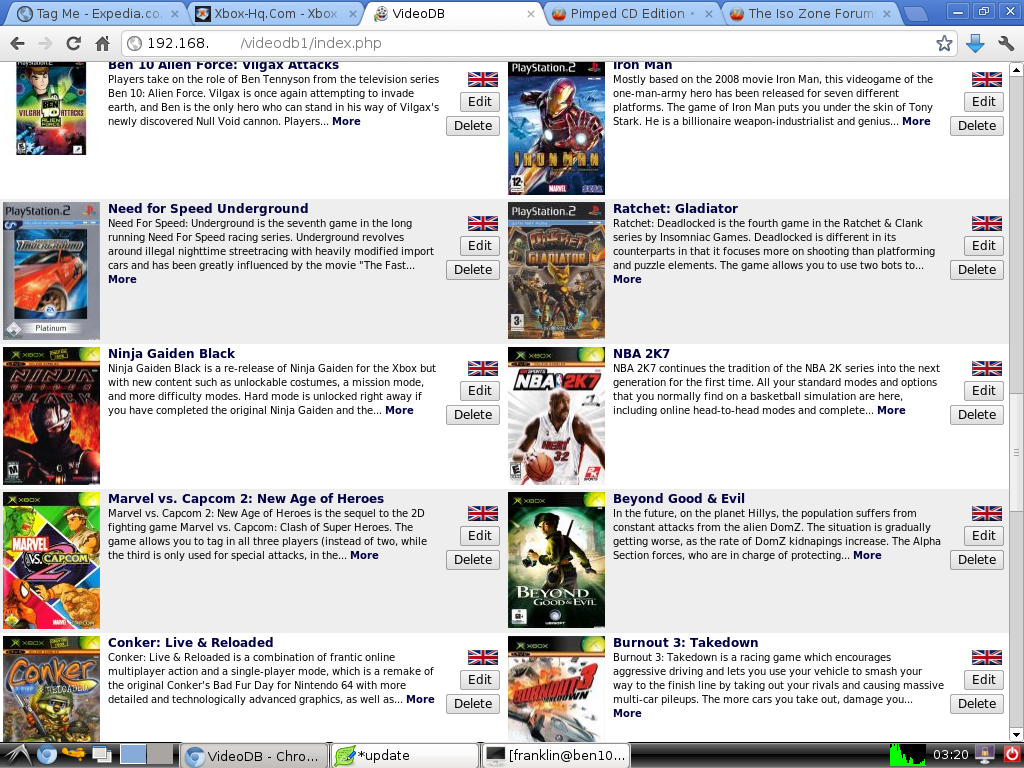The width and height of the screenshot is (1024, 768).
Task: Click the UK flag for Conker: Live & Reloaded
Action: click(x=483, y=658)
